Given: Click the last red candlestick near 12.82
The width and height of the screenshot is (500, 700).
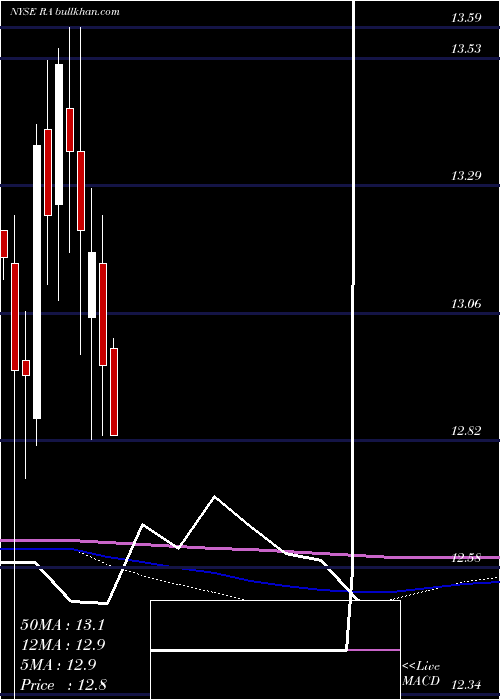Looking at the screenshot, I should click(x=114, y=392).
